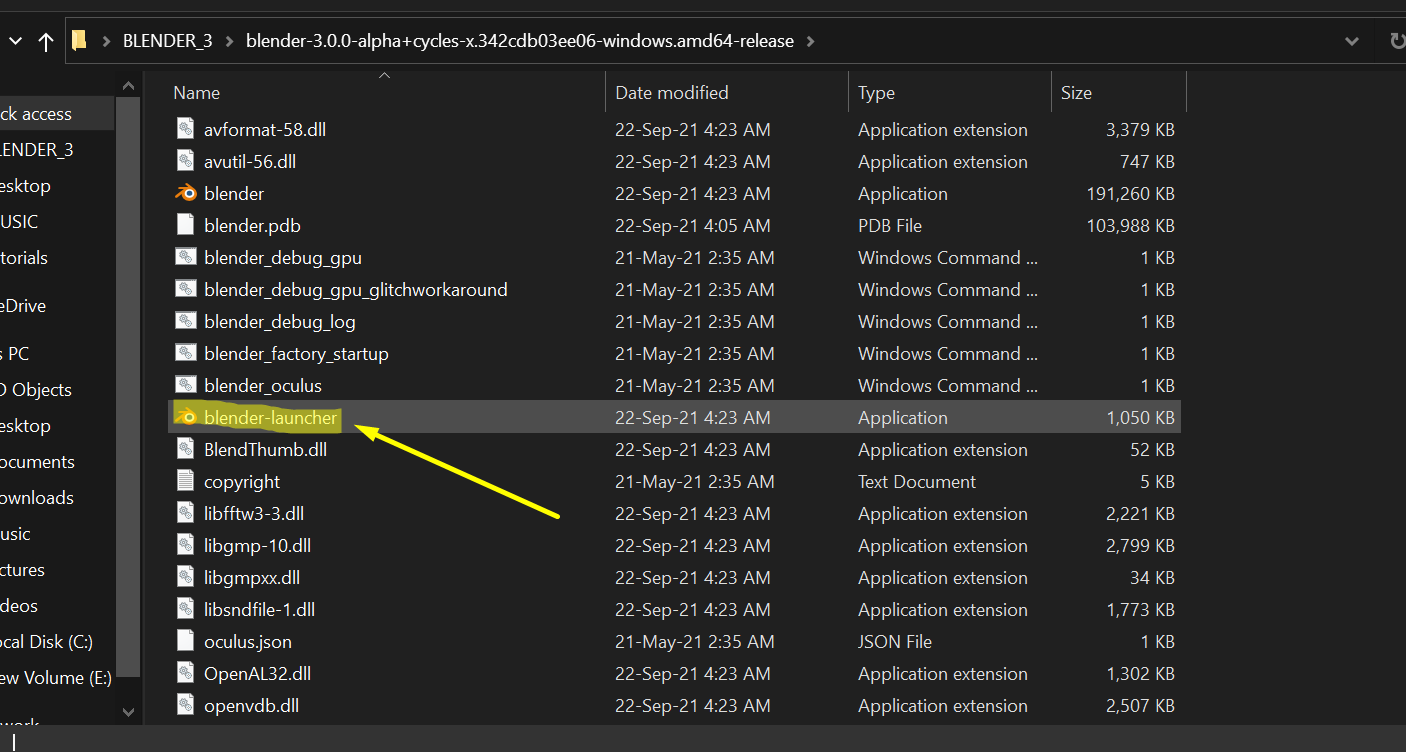Go up one folder with the up arrow

click(x=46, y=41)
